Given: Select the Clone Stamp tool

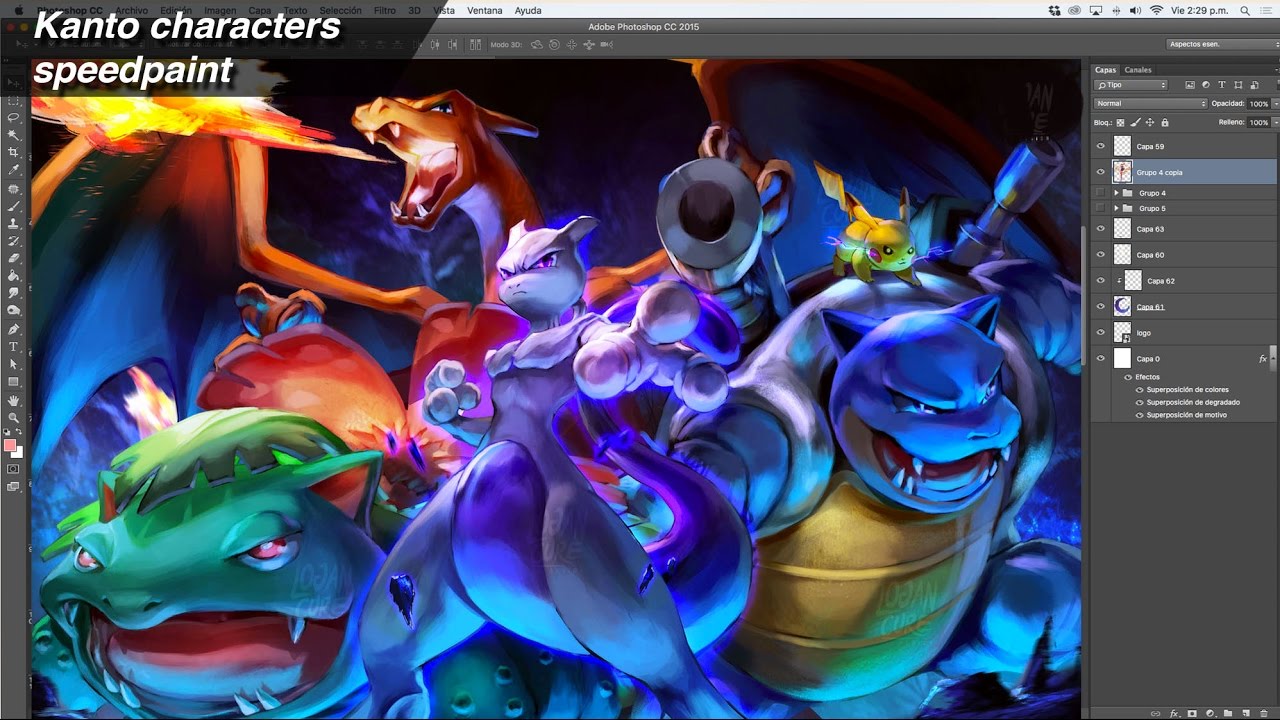Looking at the screenshot, I should click(x=13, y=223).
